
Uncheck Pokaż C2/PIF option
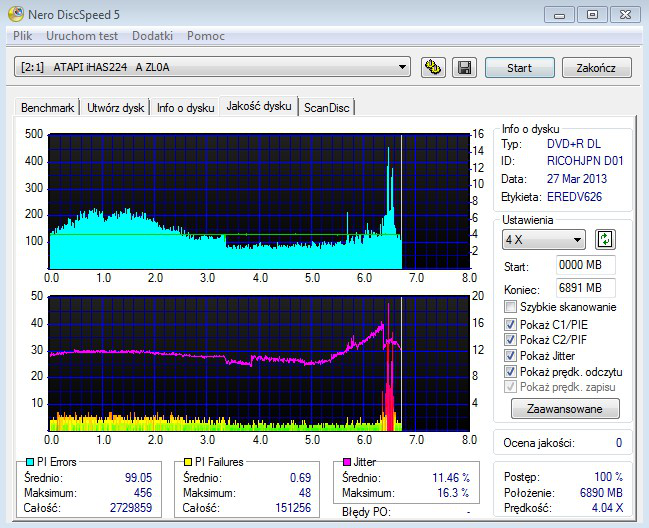[x=510, y=340]
